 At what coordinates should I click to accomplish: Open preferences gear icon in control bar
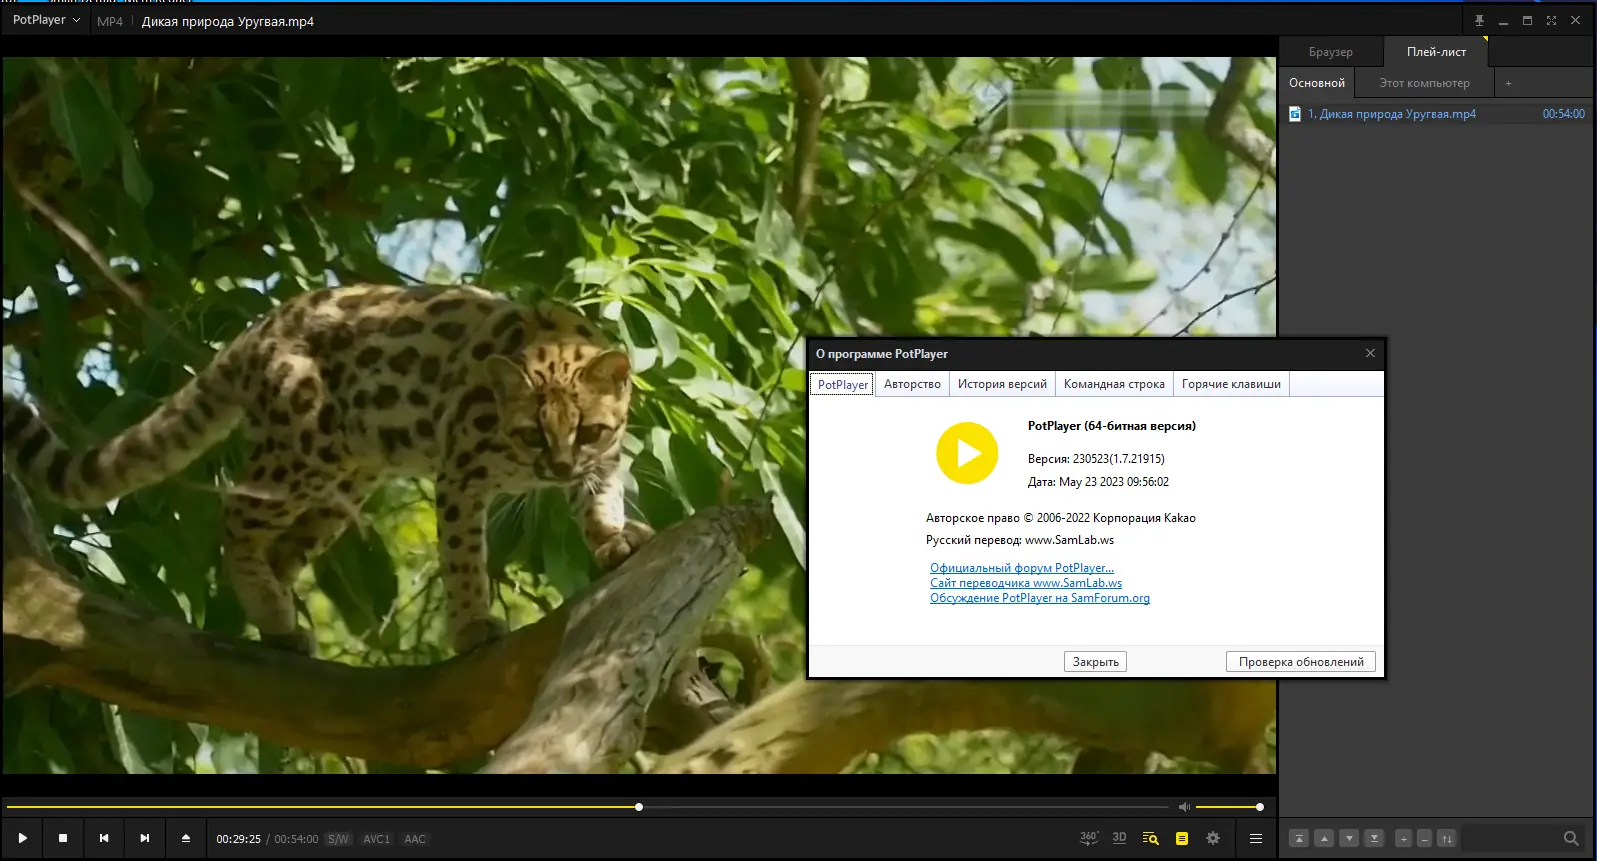[x=1213, y=838]
